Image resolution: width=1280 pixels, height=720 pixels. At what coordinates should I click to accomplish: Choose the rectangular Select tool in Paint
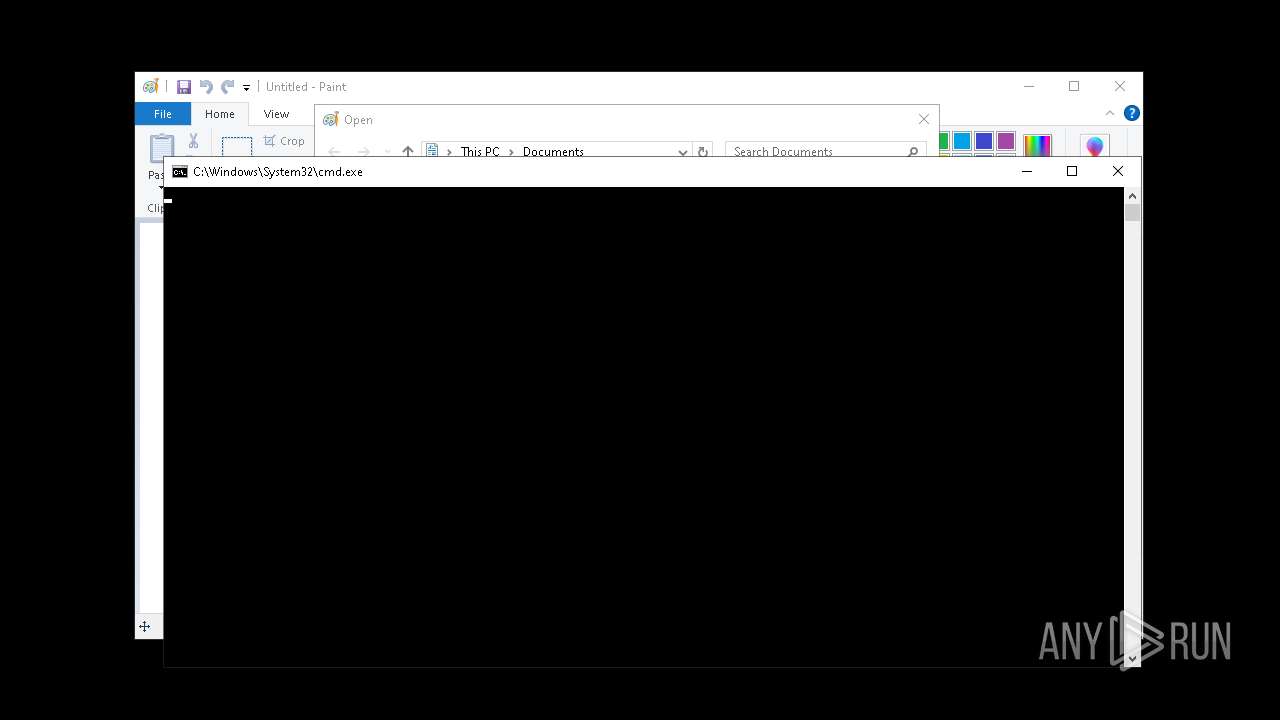[x=237, y=147]
